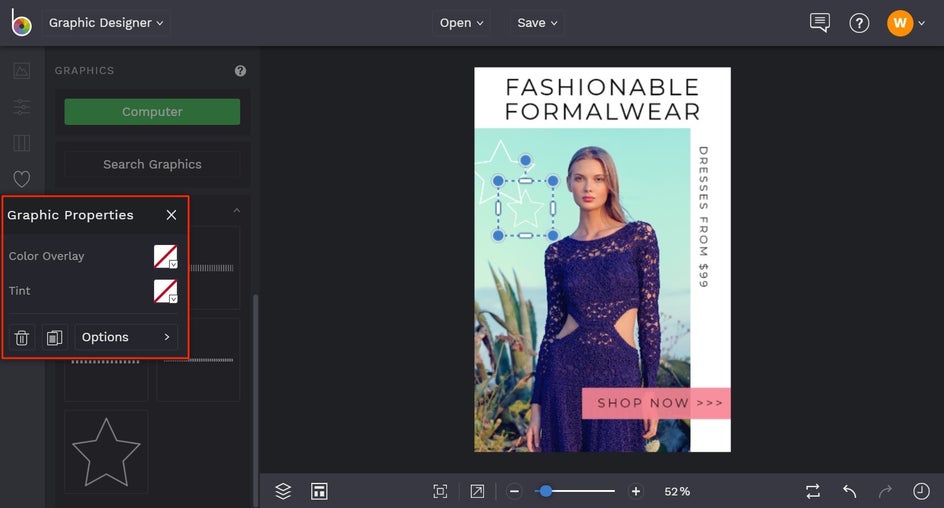Screen dimensions: 944x508
Task: Click the feedback chat bubble icon
Action: tap(820, 23)
